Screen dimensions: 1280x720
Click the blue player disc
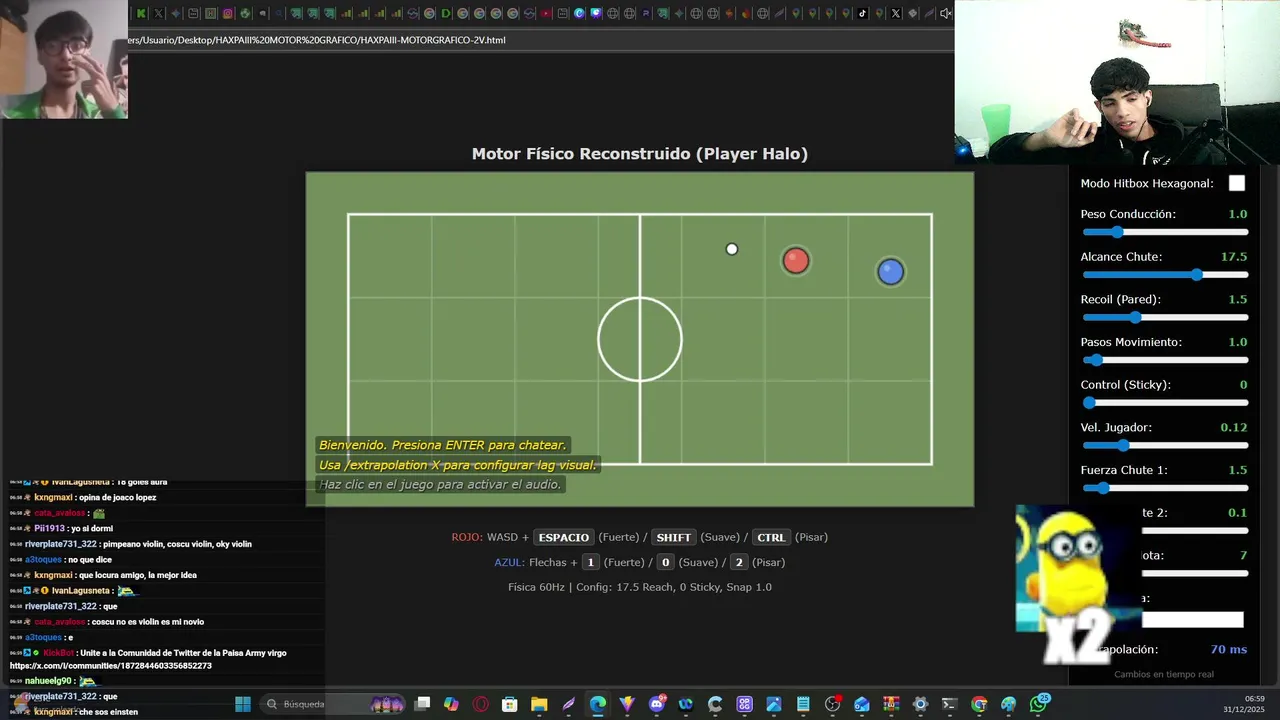tap(891, 272)
